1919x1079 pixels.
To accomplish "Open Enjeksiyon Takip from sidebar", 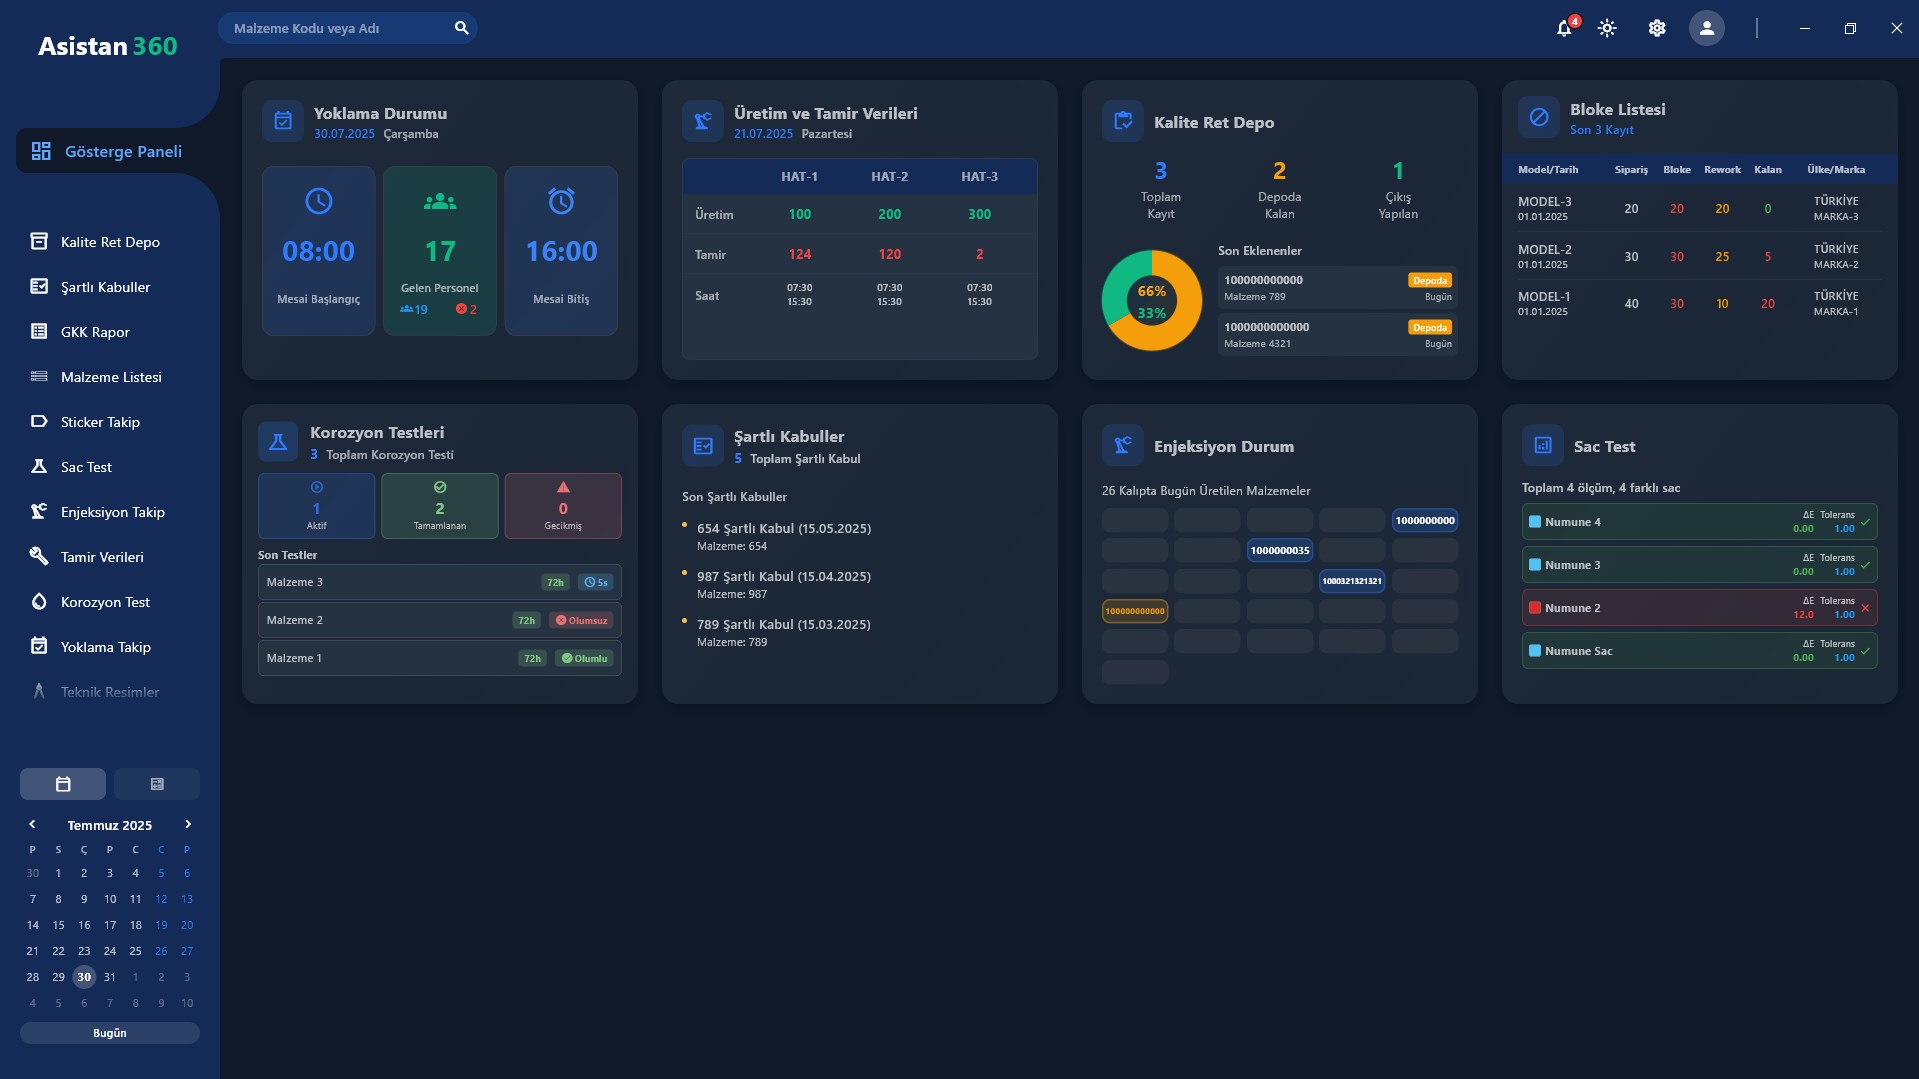I will (x=112, y=512).
